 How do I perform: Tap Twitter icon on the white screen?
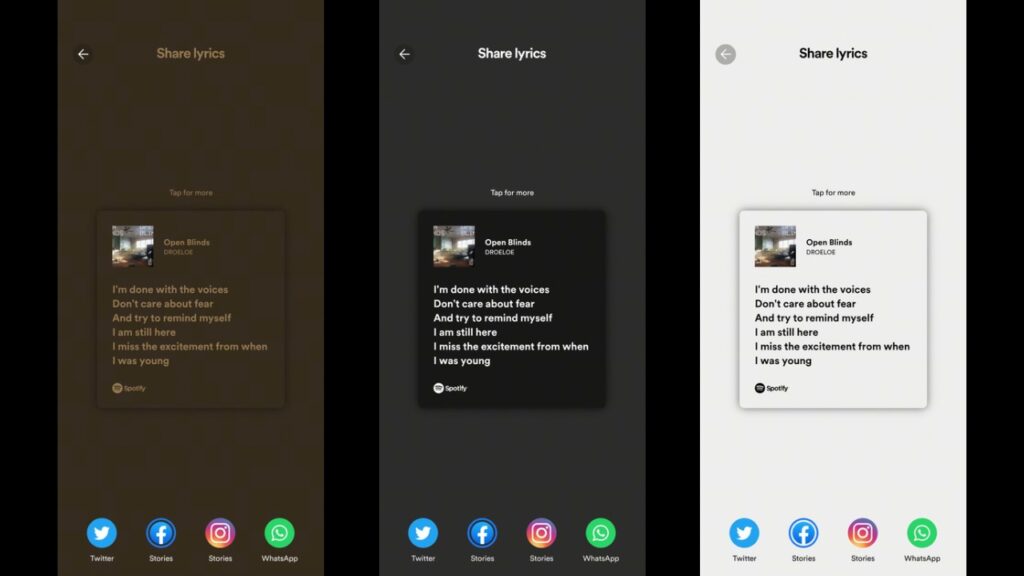coord(744,533)
